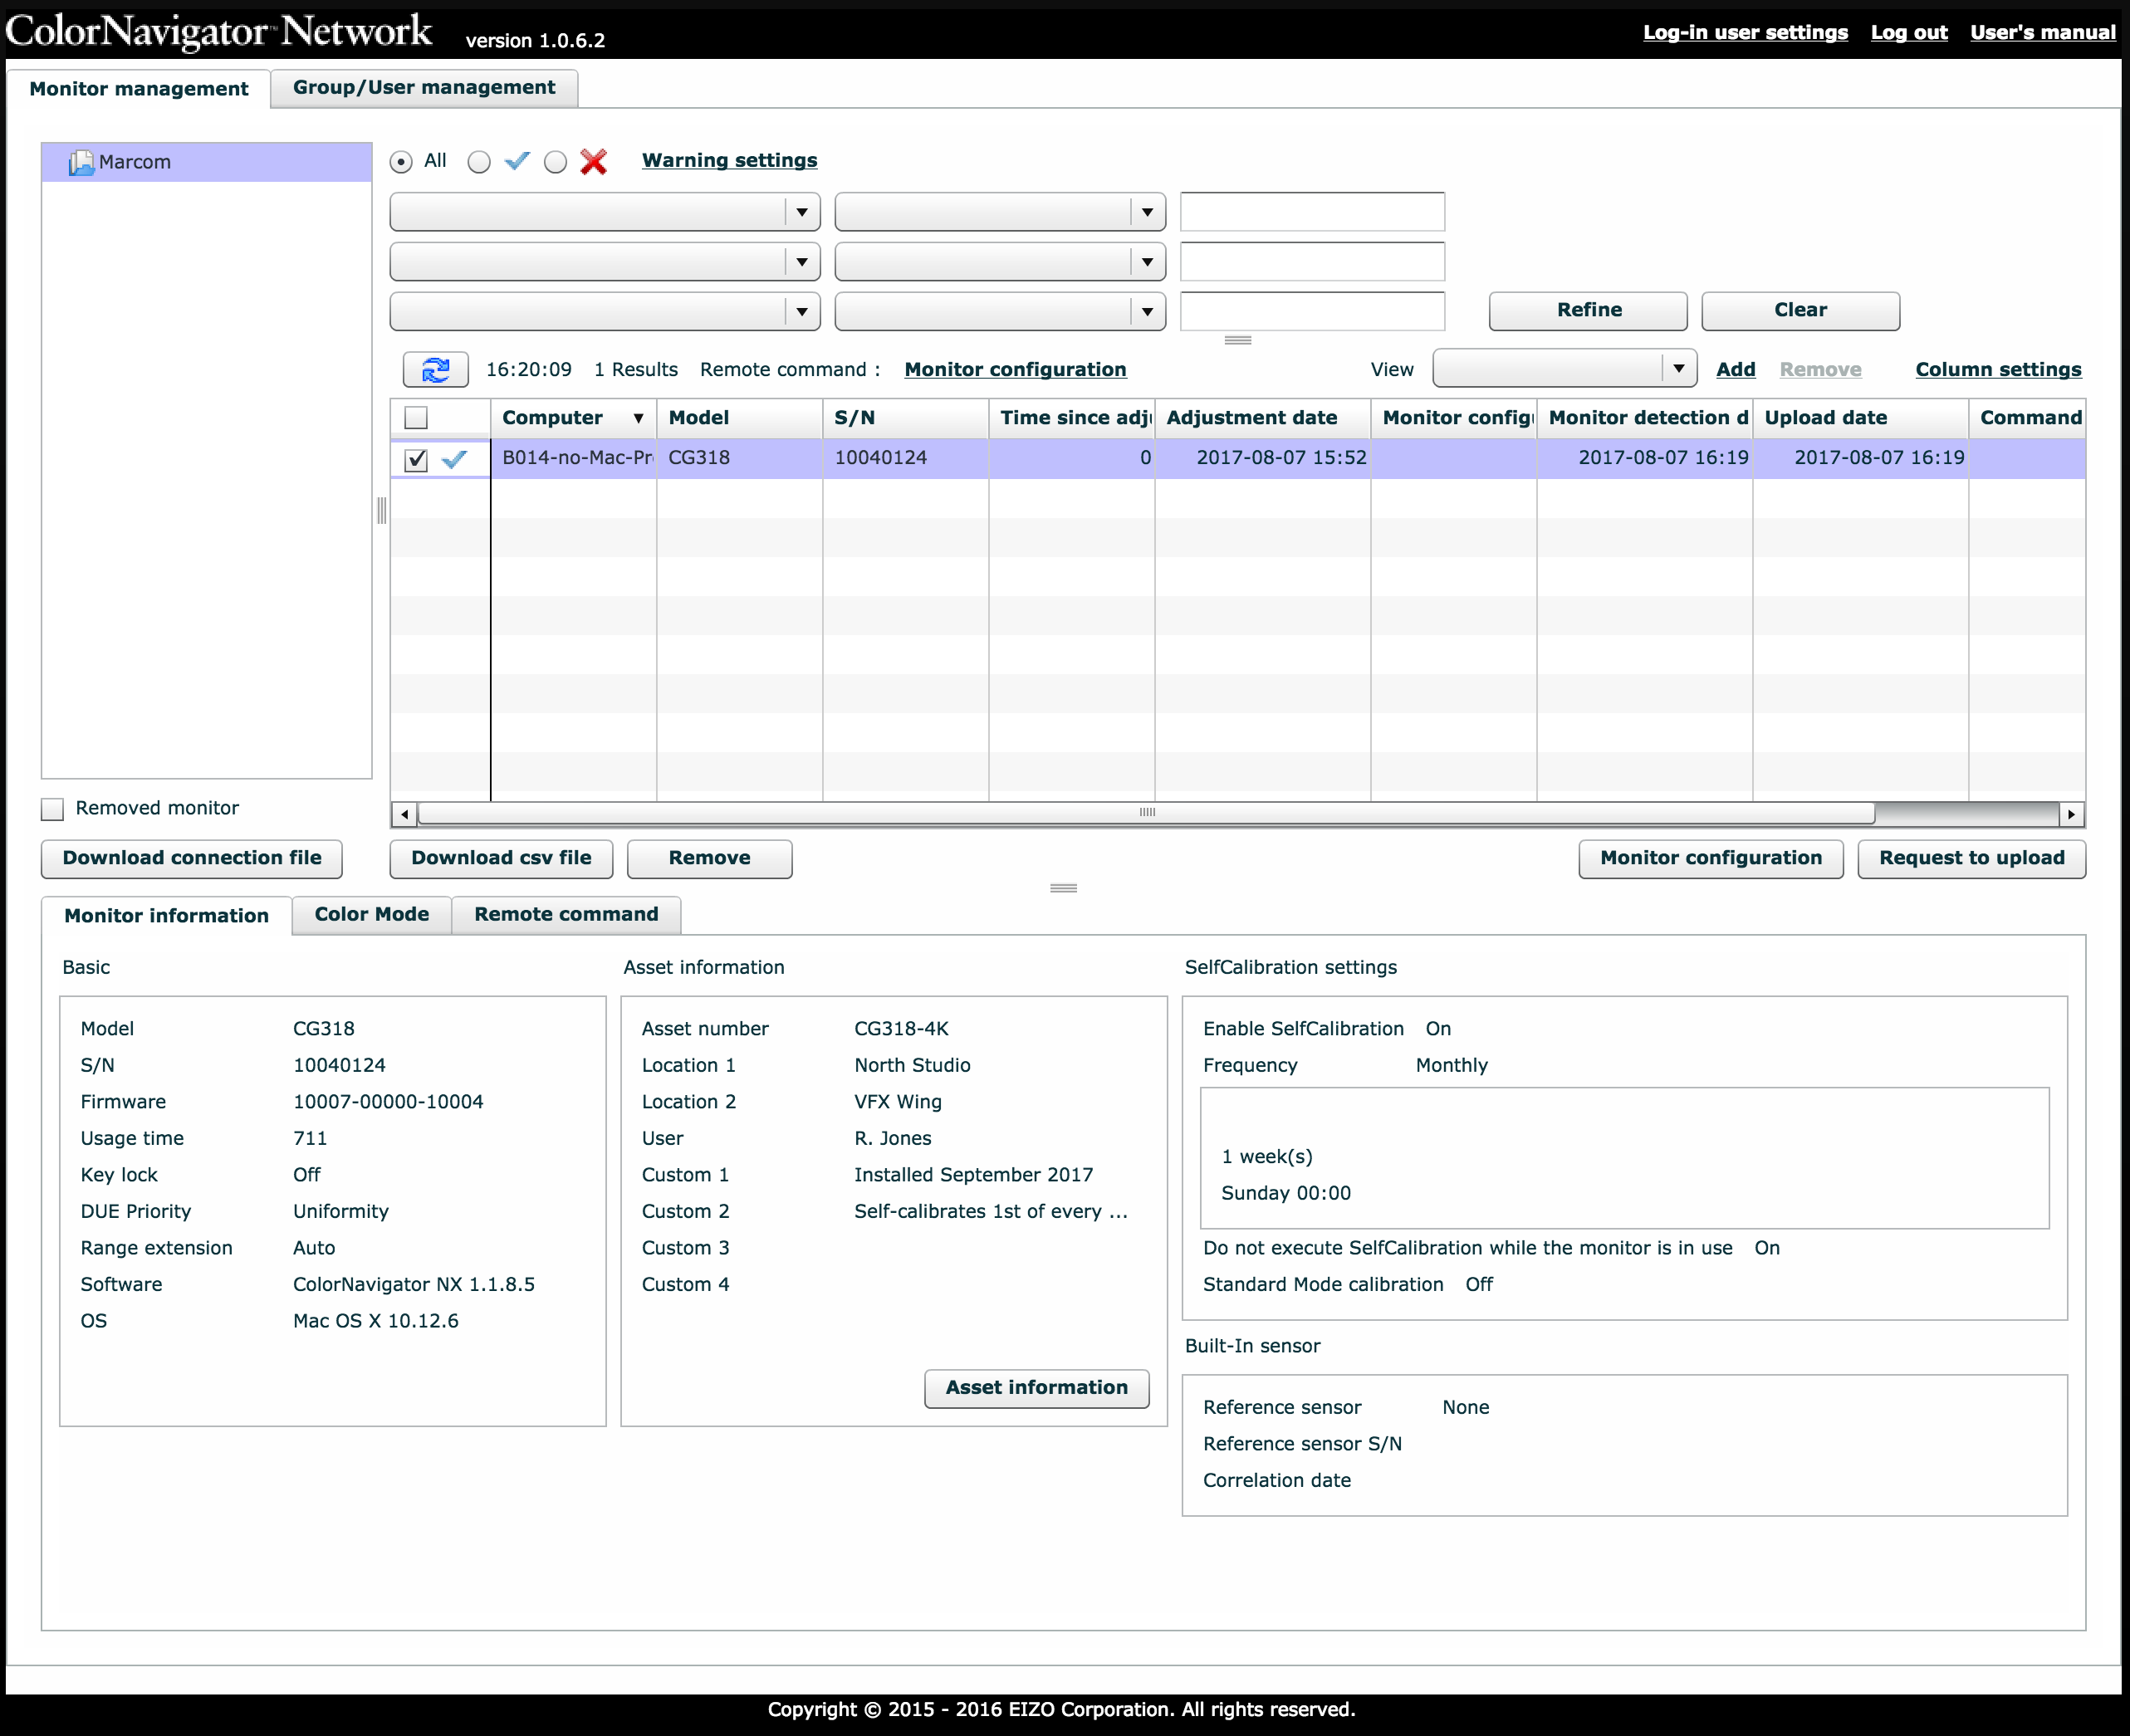Select the radio button next to red X

point(555,161)
